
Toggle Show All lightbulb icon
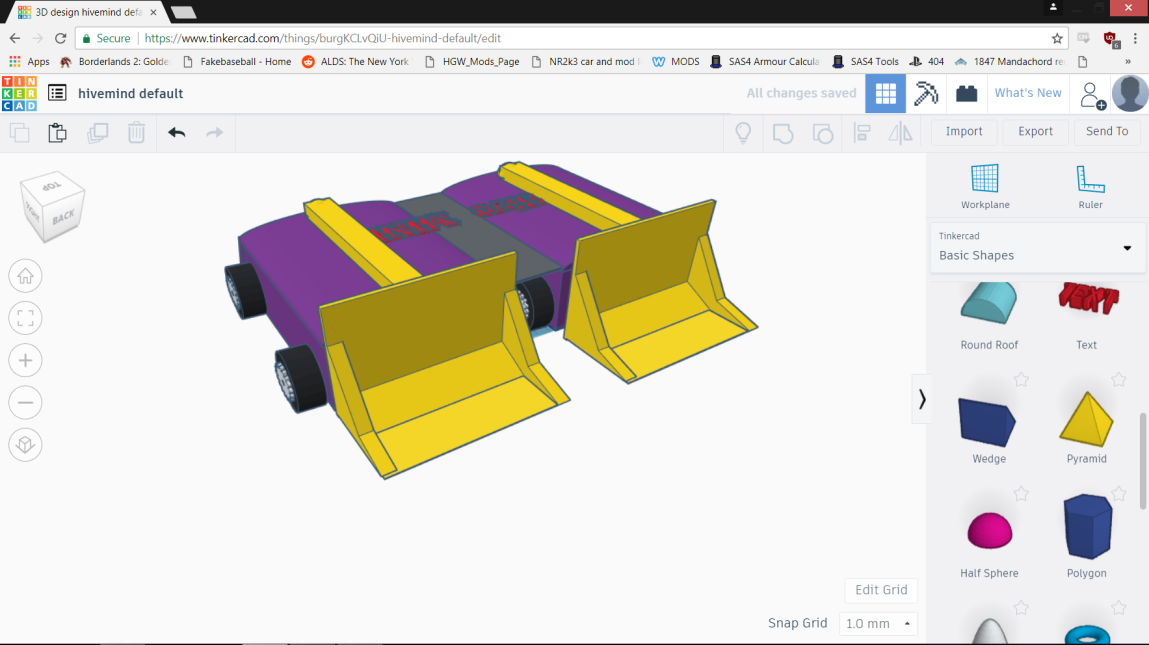pyautogui.click(x=743, y=133)
